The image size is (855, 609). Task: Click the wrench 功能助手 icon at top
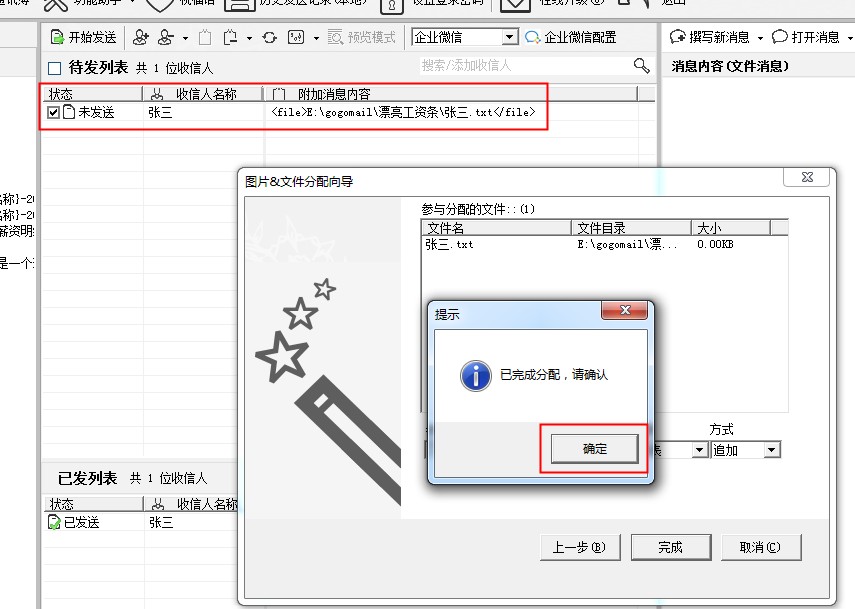55,4
